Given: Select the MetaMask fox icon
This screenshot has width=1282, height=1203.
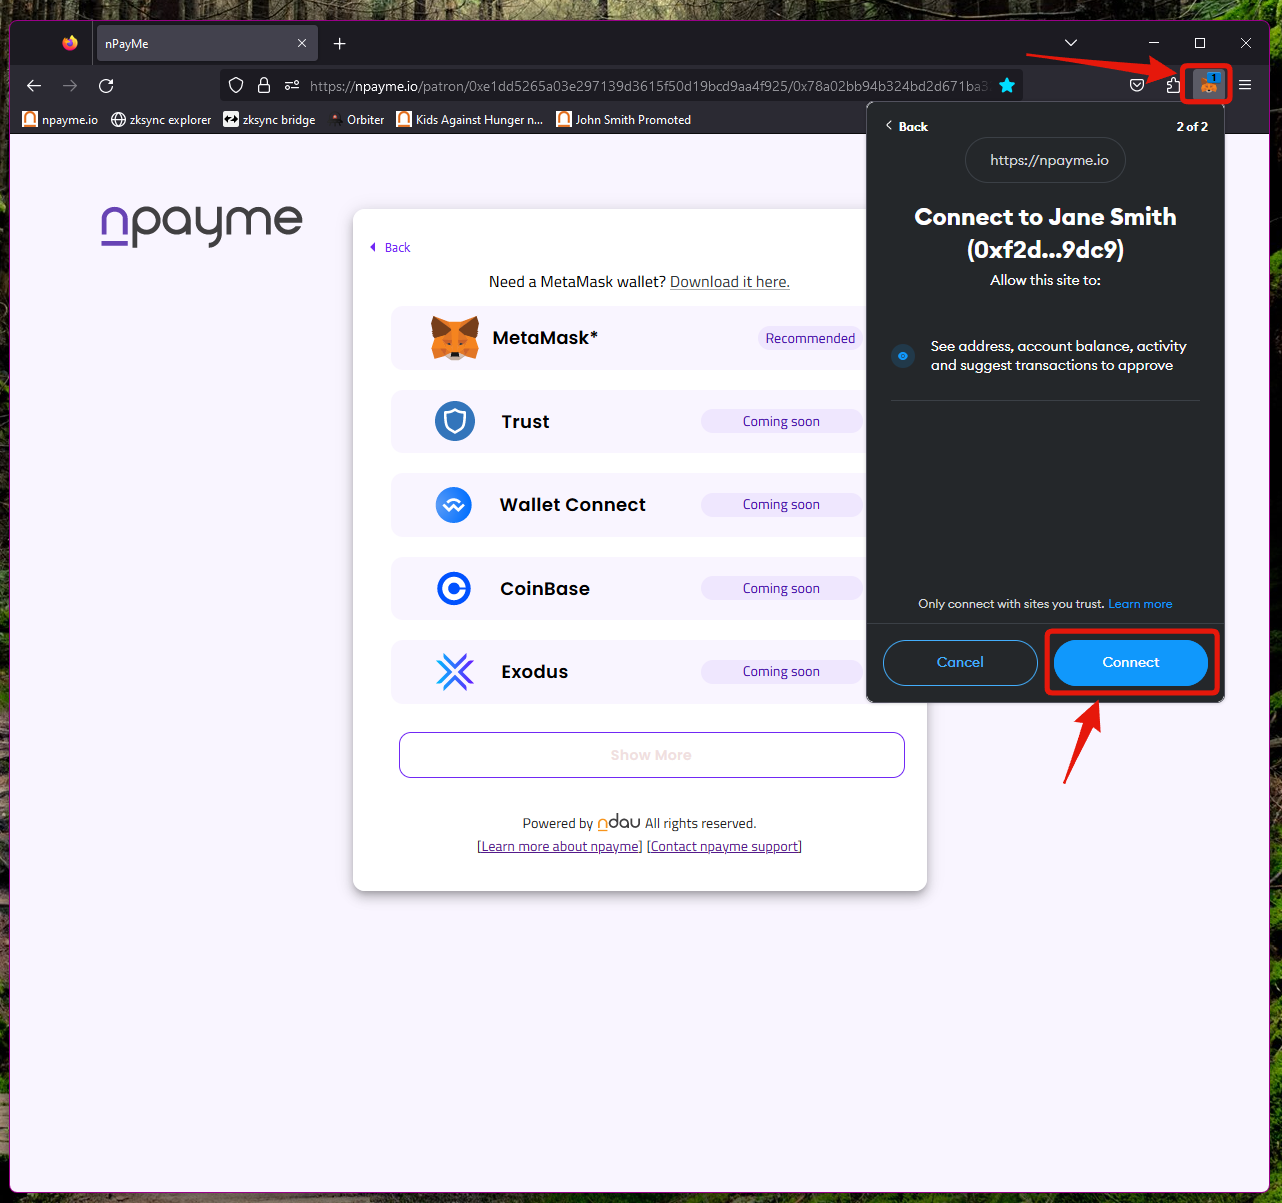Looking at the screenshot, I should tap(455, 338).
